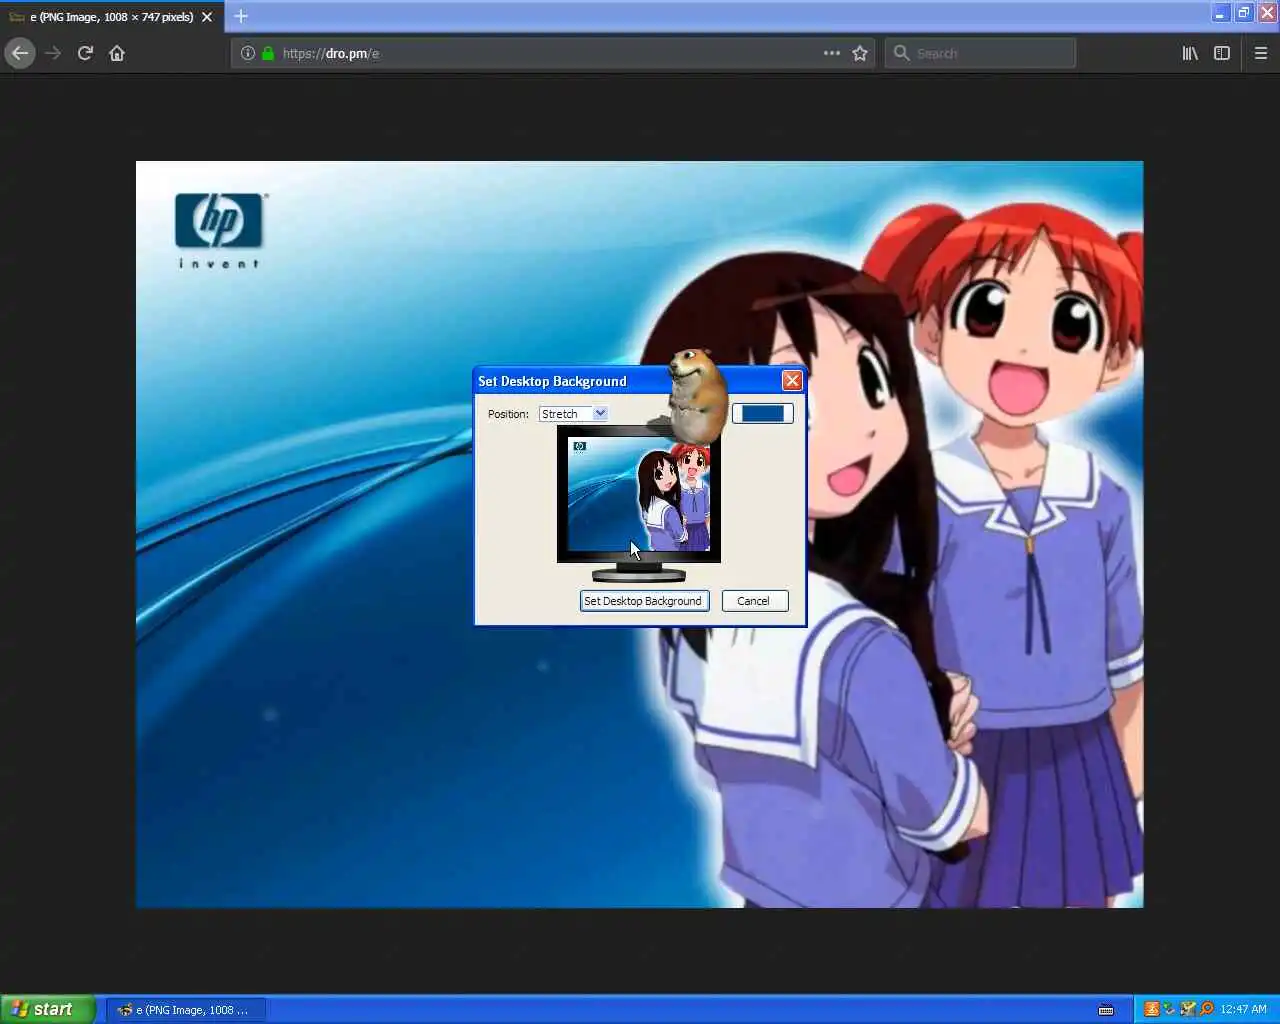
Task: Click the green secure connection padlock
Action: 268,53
